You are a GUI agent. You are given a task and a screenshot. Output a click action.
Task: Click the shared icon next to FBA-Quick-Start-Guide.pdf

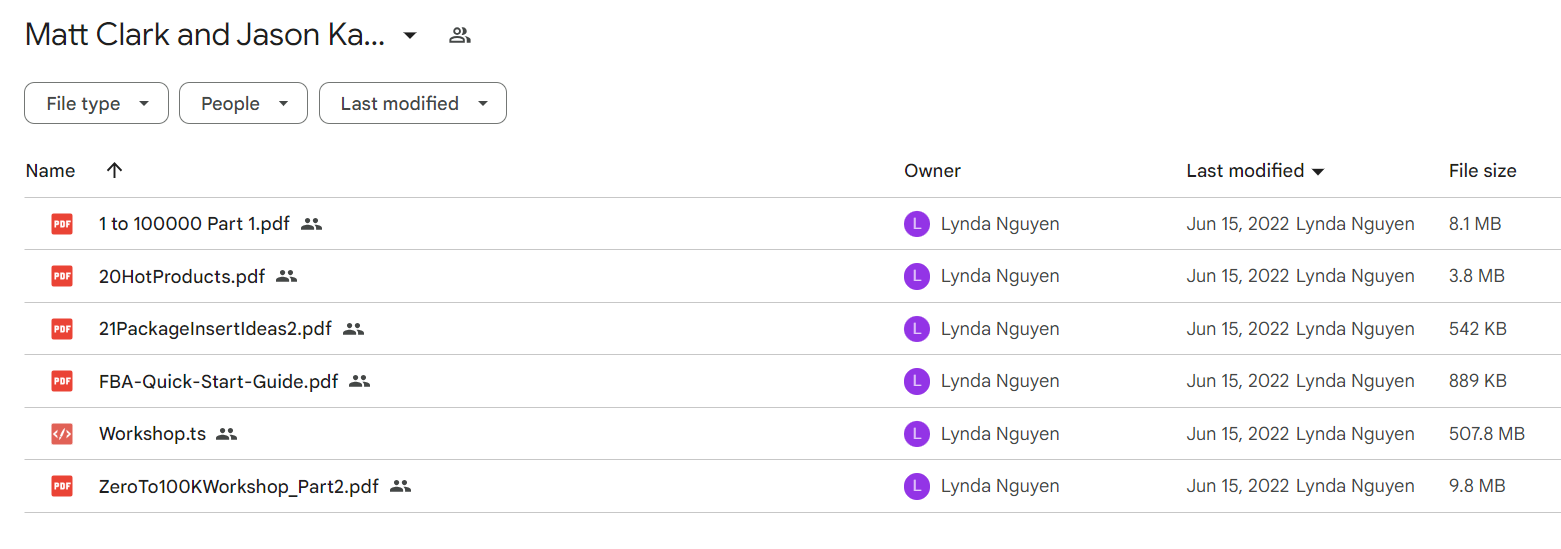click(x=360, y=381)
